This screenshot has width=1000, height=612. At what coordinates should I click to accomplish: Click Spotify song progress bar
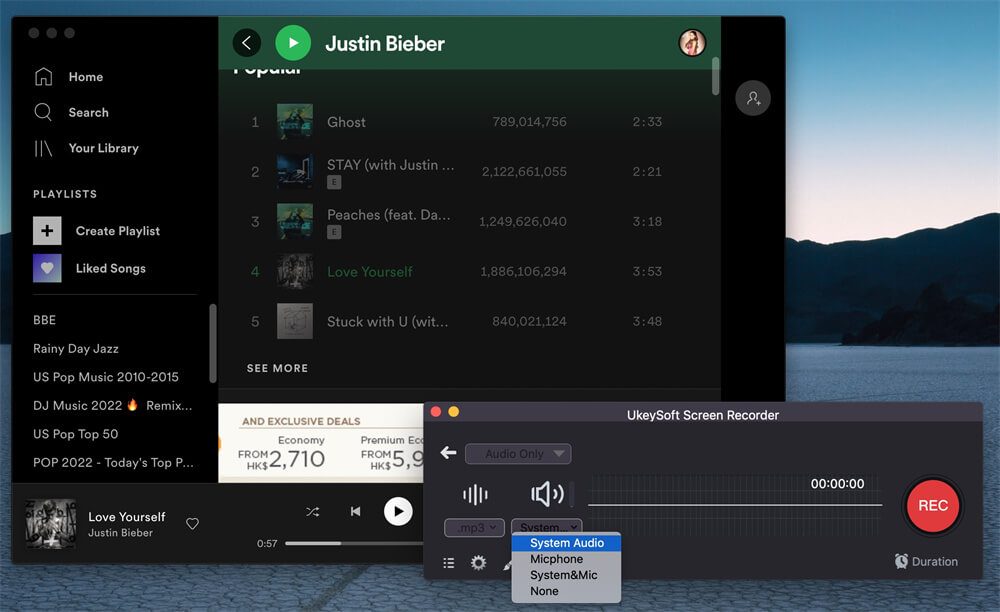[x=354, y=543]
